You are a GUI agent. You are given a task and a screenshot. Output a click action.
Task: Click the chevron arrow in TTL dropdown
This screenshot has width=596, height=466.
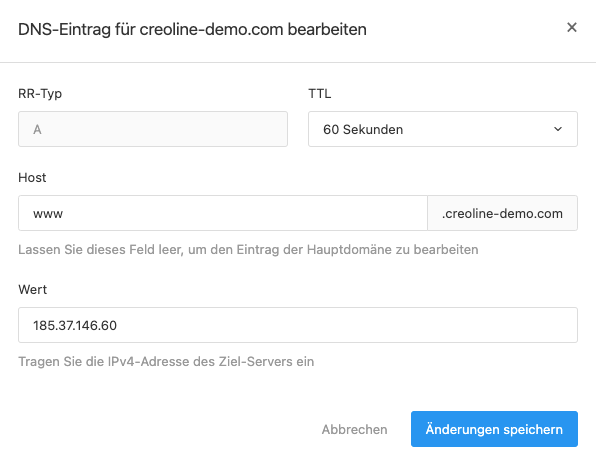click(x=558, y=129)
